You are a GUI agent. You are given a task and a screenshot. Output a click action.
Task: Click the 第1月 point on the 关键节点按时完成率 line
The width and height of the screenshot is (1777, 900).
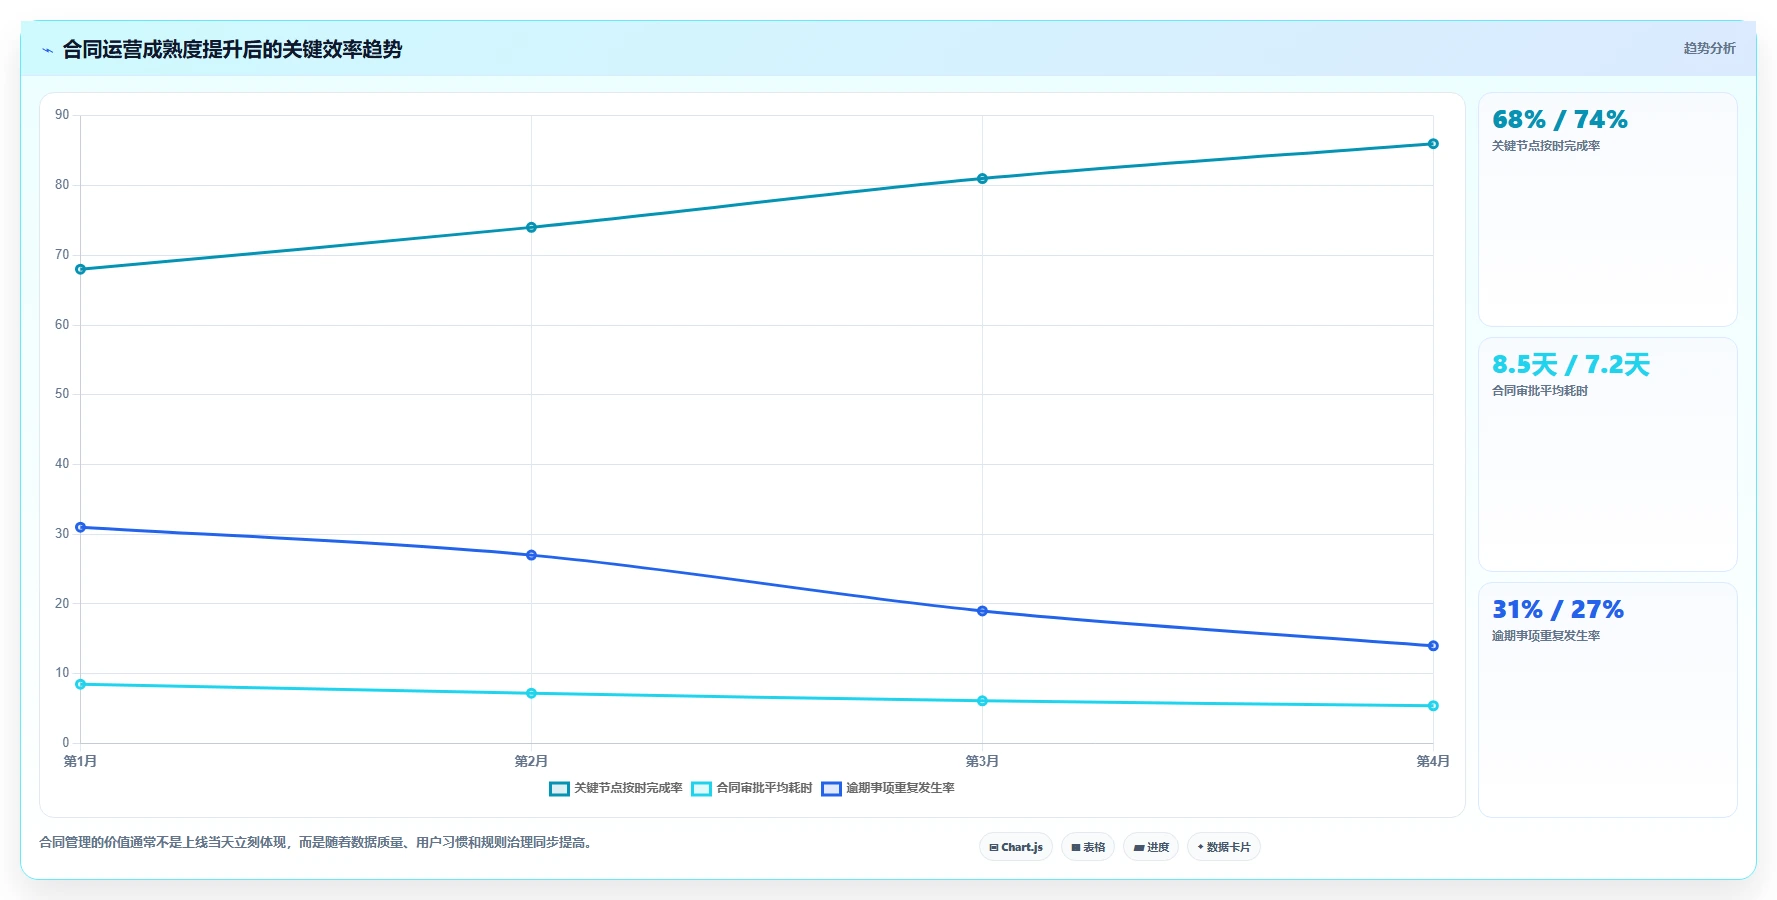pos(81,269)
